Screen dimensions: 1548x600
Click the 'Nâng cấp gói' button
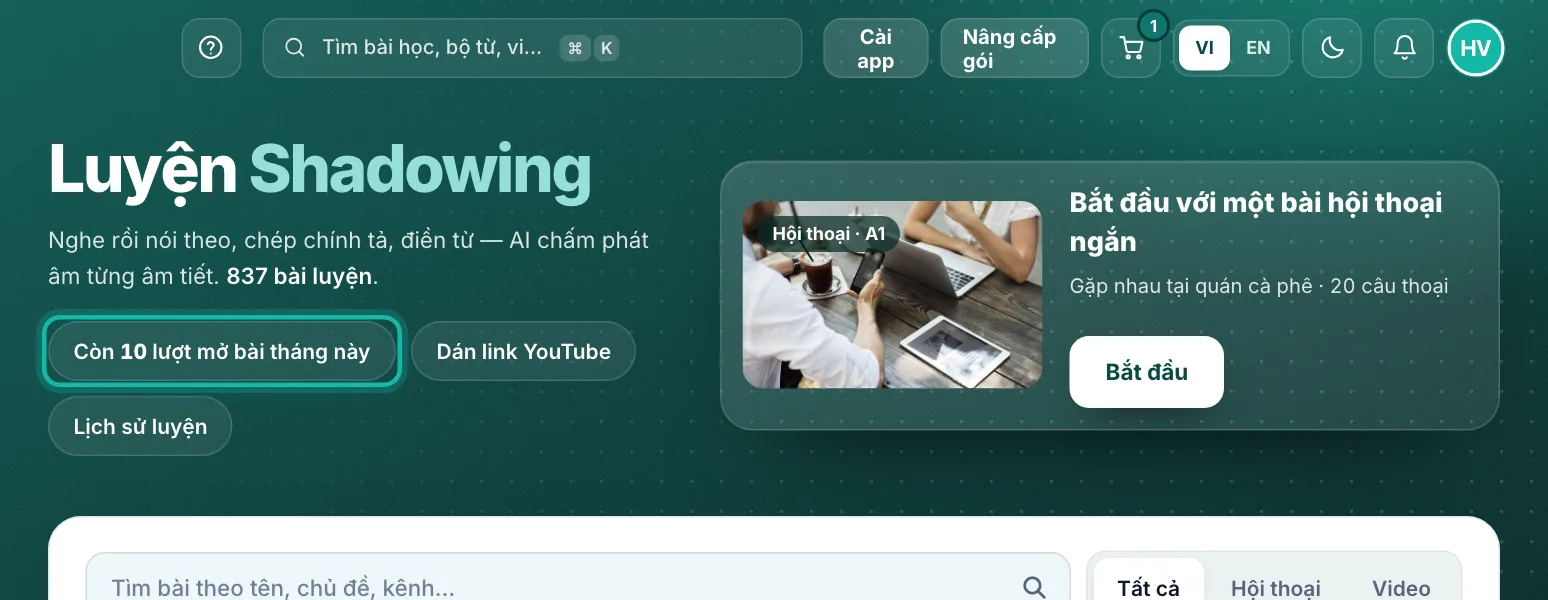[x=1014, y=48]
